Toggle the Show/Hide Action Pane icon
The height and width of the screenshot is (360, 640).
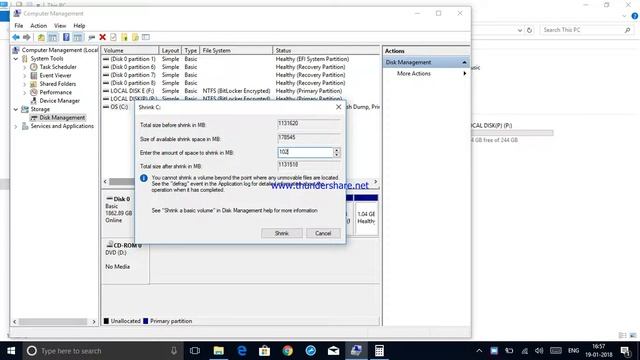78,37
